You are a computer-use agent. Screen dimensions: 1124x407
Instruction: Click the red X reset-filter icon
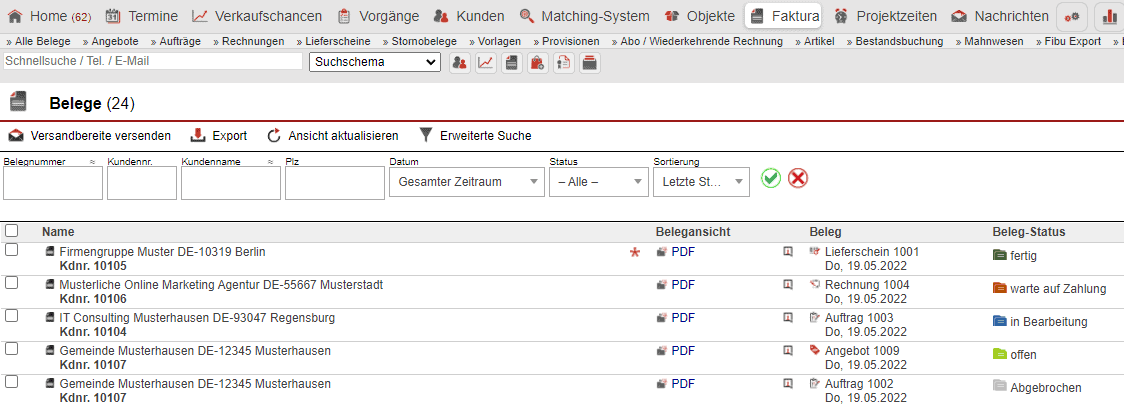[x=797, y=178]
